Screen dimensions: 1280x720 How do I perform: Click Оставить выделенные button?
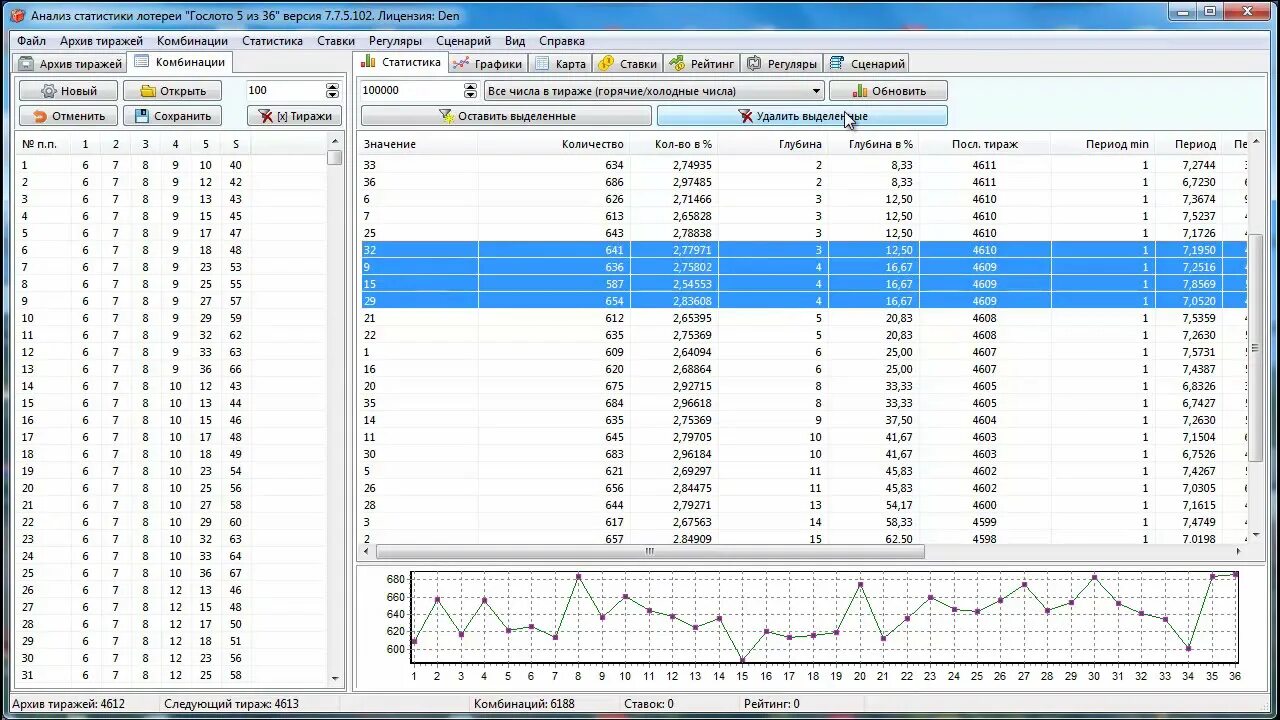[506, 116]
